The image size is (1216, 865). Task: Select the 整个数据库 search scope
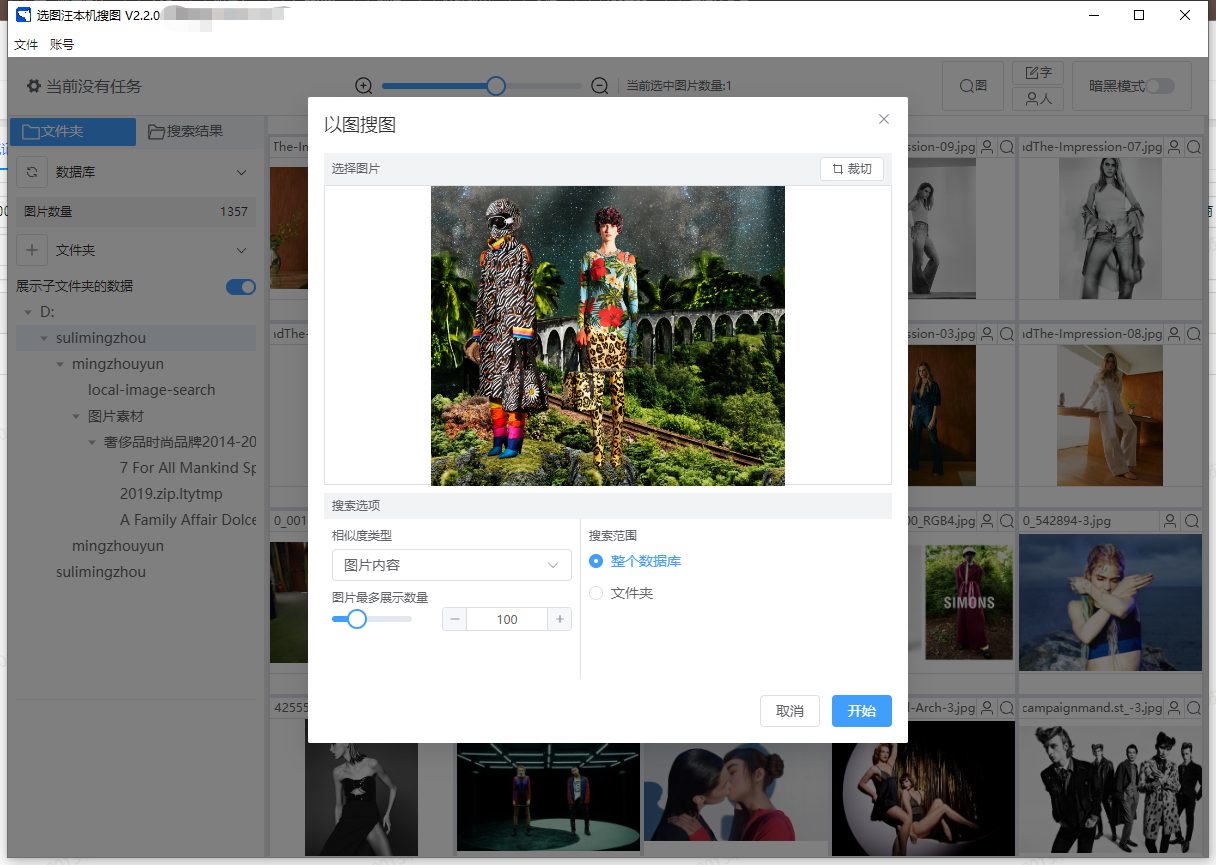click(x=597, y=561)
